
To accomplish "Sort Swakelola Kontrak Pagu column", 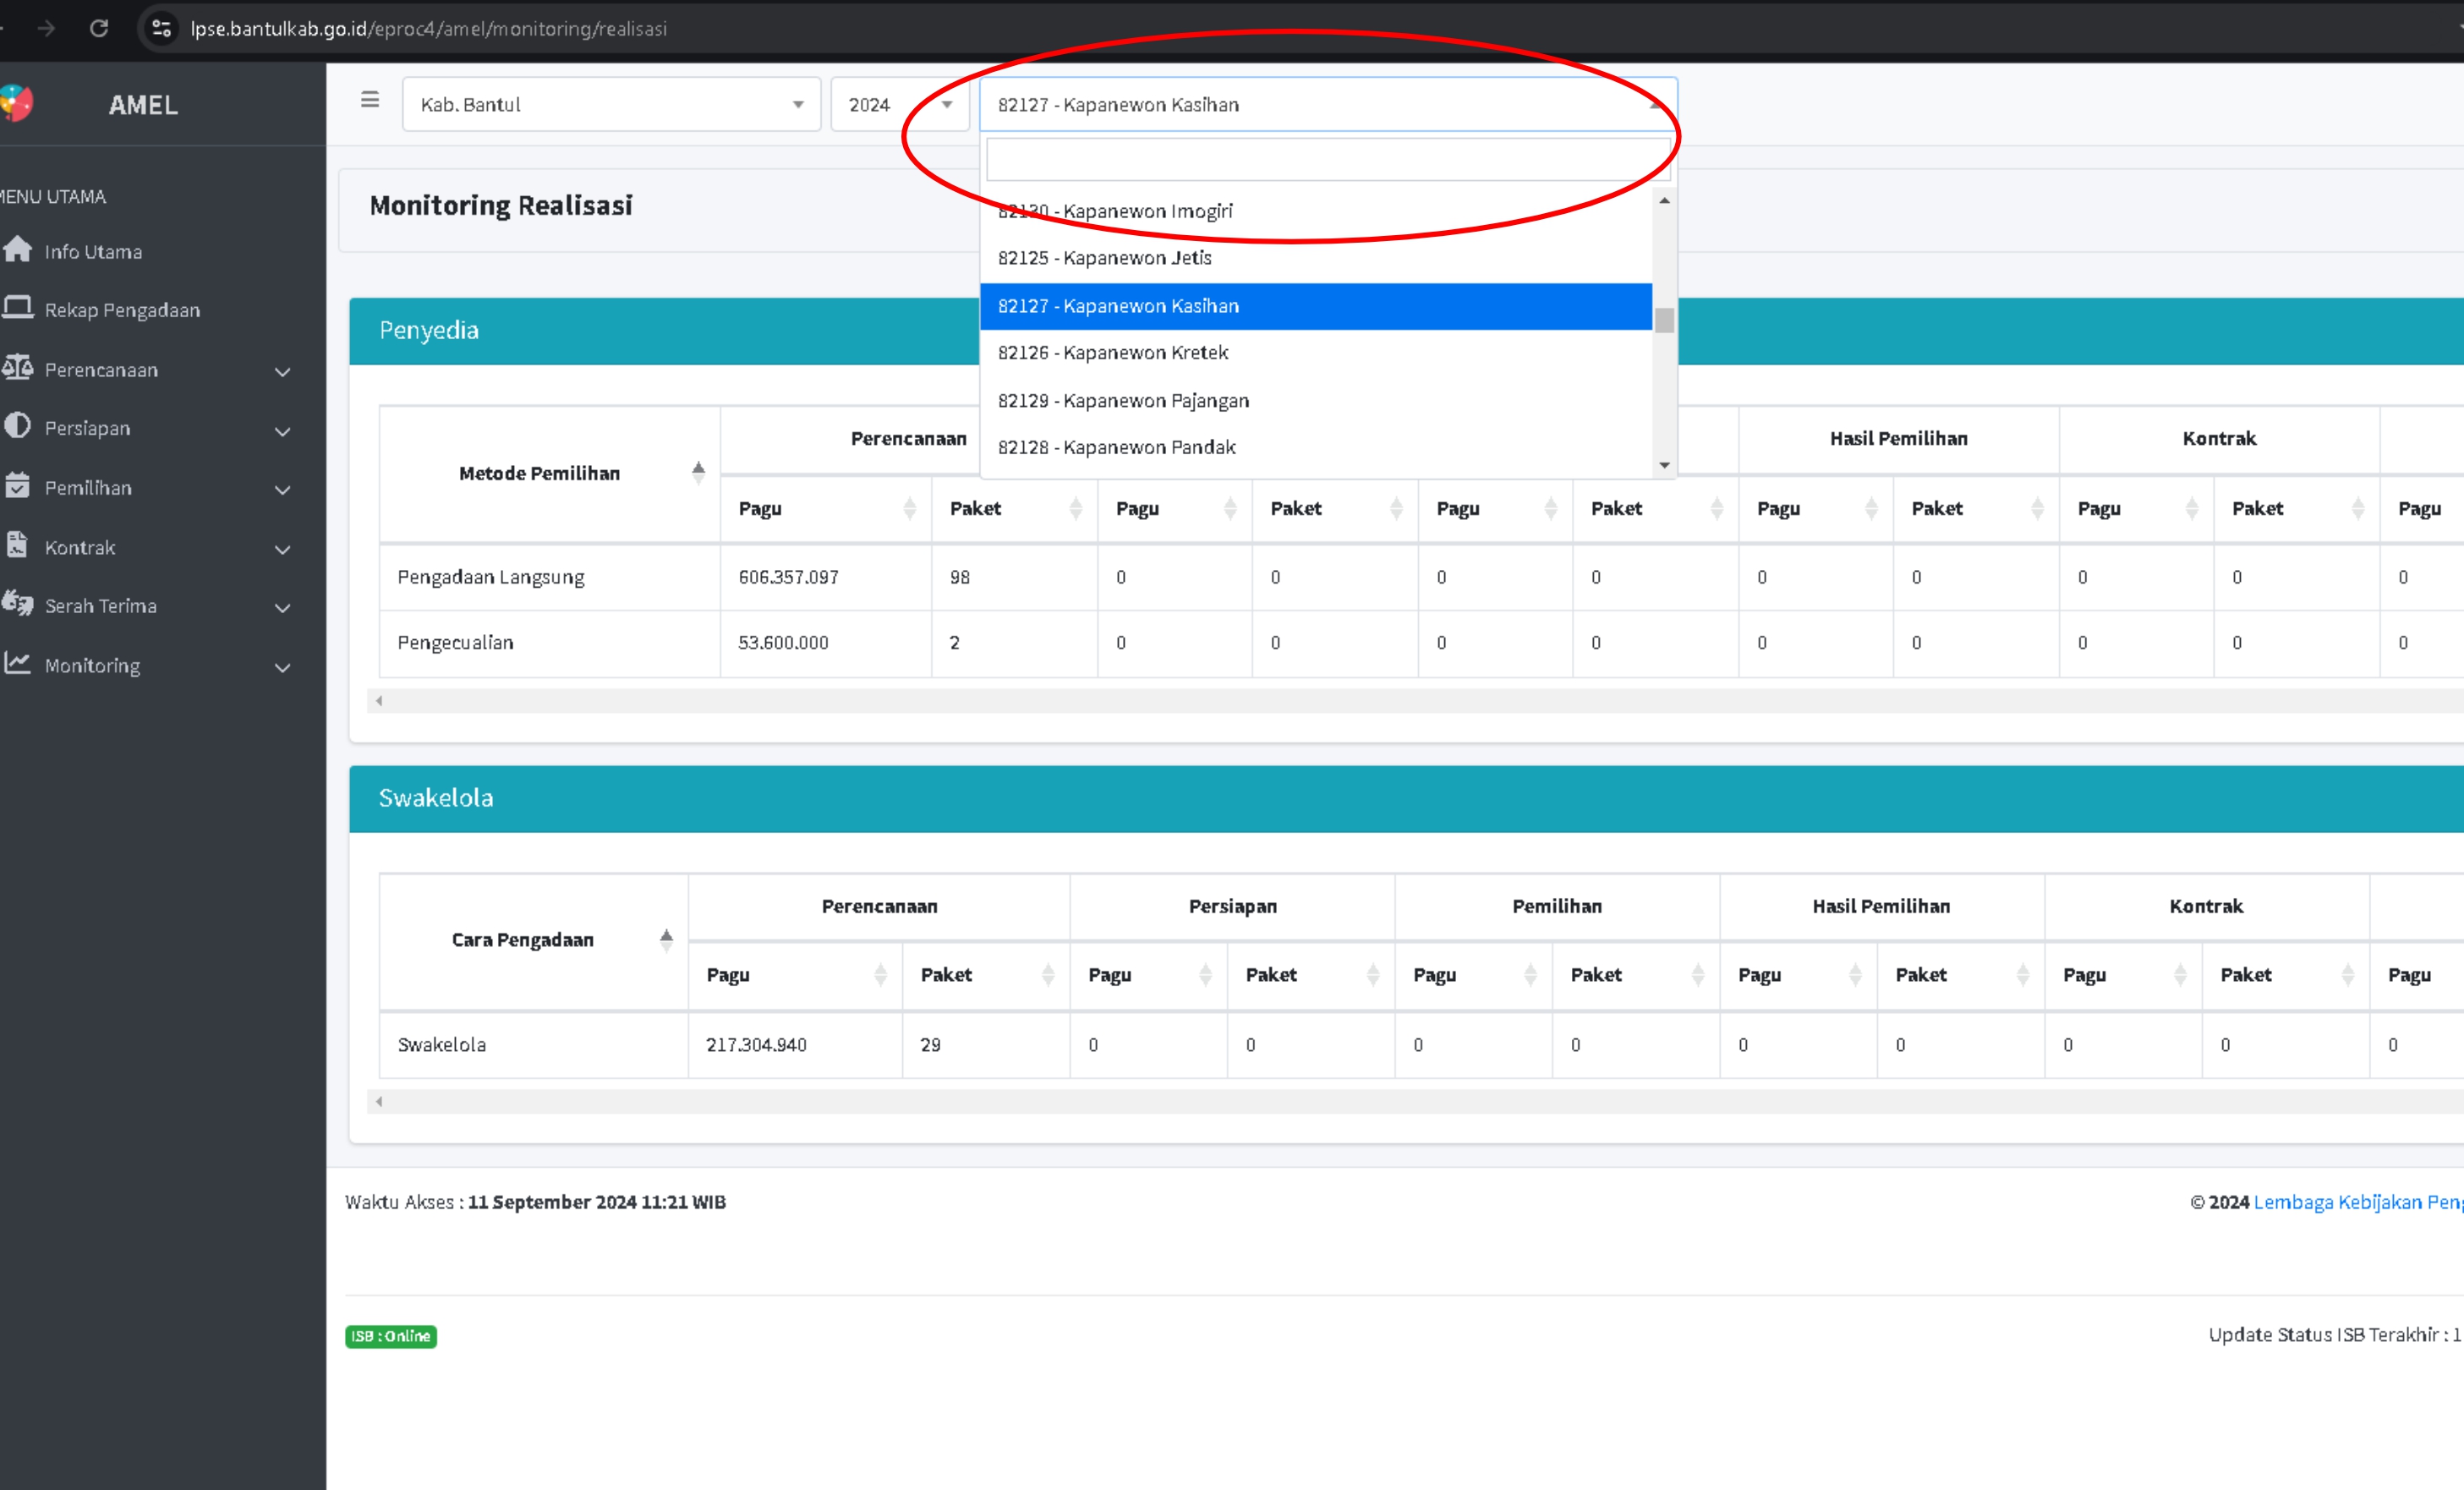I will coord(2180,975).
